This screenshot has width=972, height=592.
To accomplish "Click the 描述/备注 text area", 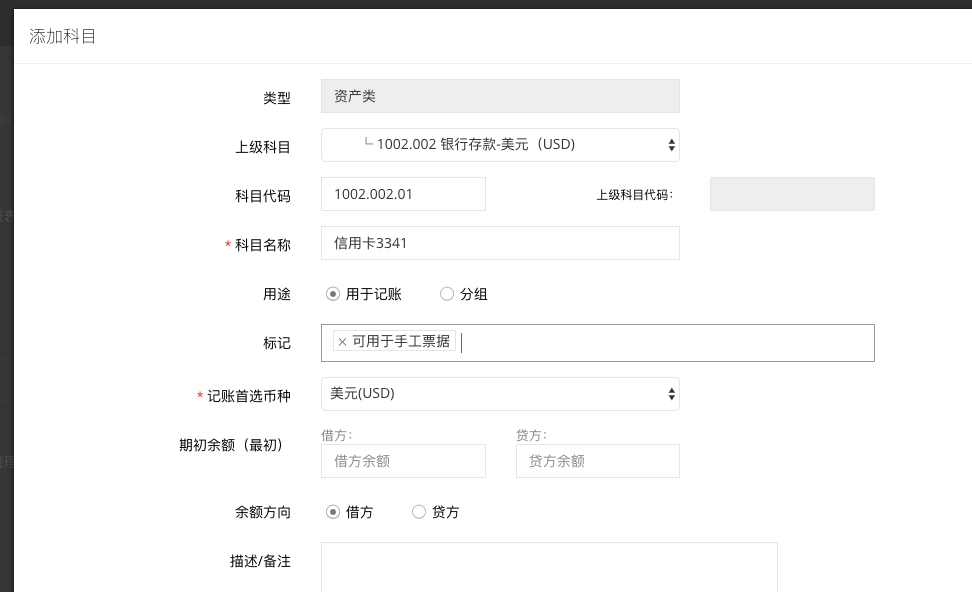I will point(549,567).
